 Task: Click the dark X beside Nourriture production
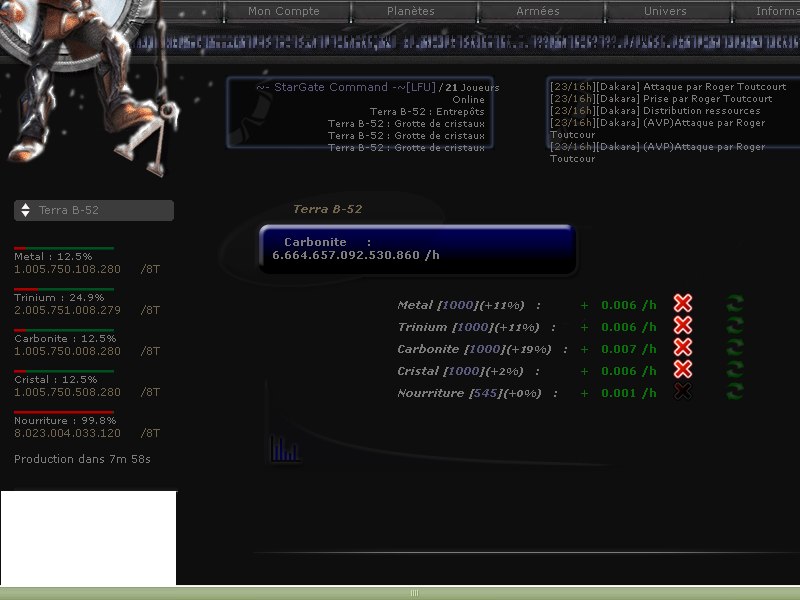(683, 392)
